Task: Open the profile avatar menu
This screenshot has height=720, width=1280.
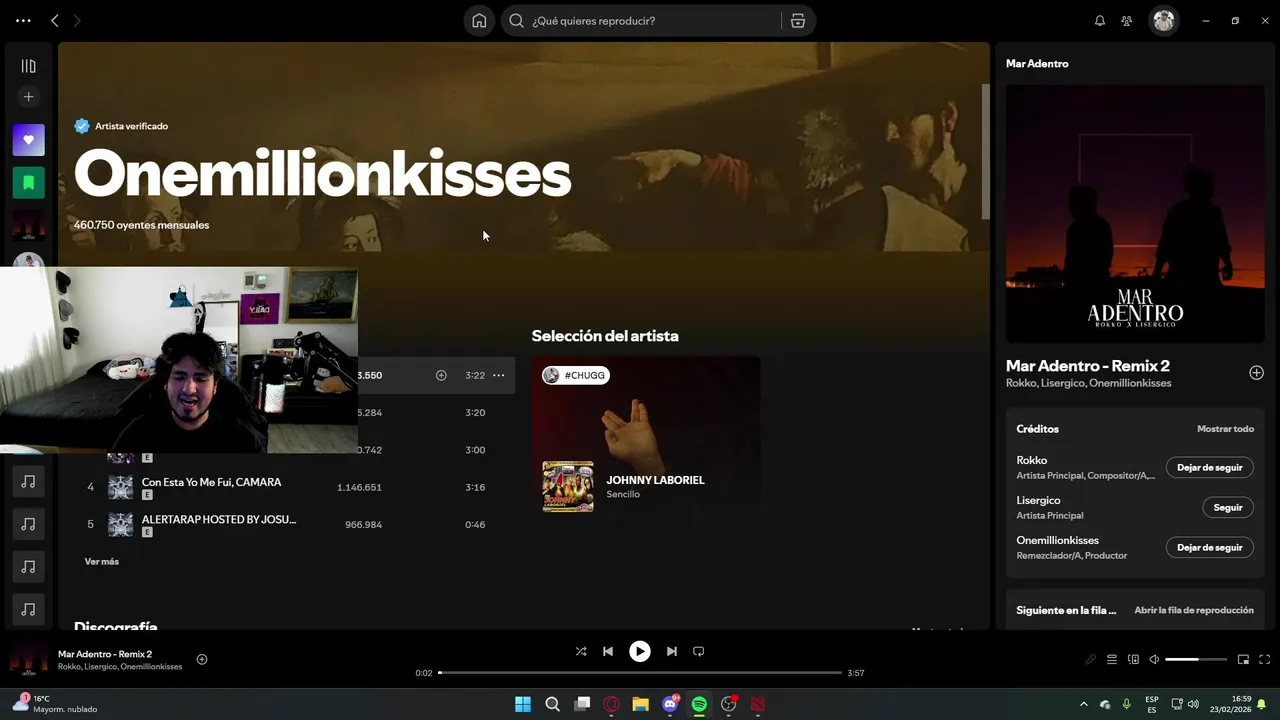Action: [1163, 20]
